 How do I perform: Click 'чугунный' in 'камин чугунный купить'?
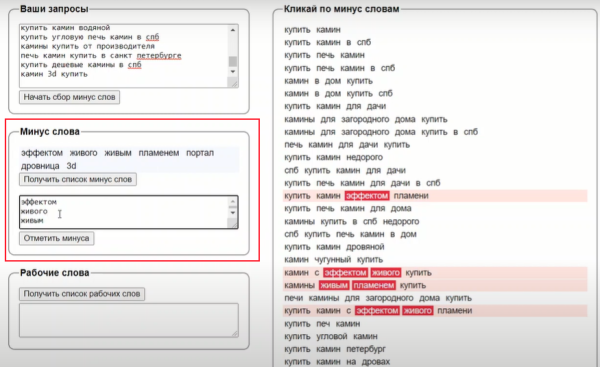tap(333, 260)
